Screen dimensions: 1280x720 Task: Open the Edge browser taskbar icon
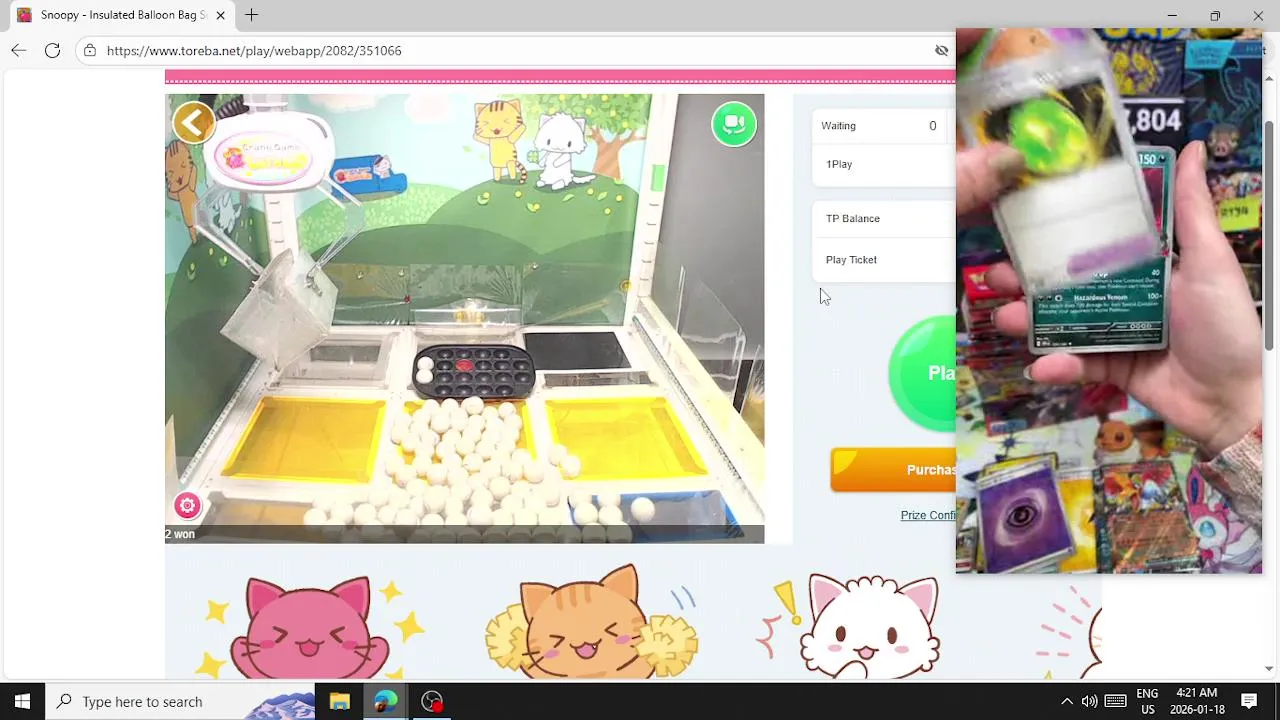386,701
